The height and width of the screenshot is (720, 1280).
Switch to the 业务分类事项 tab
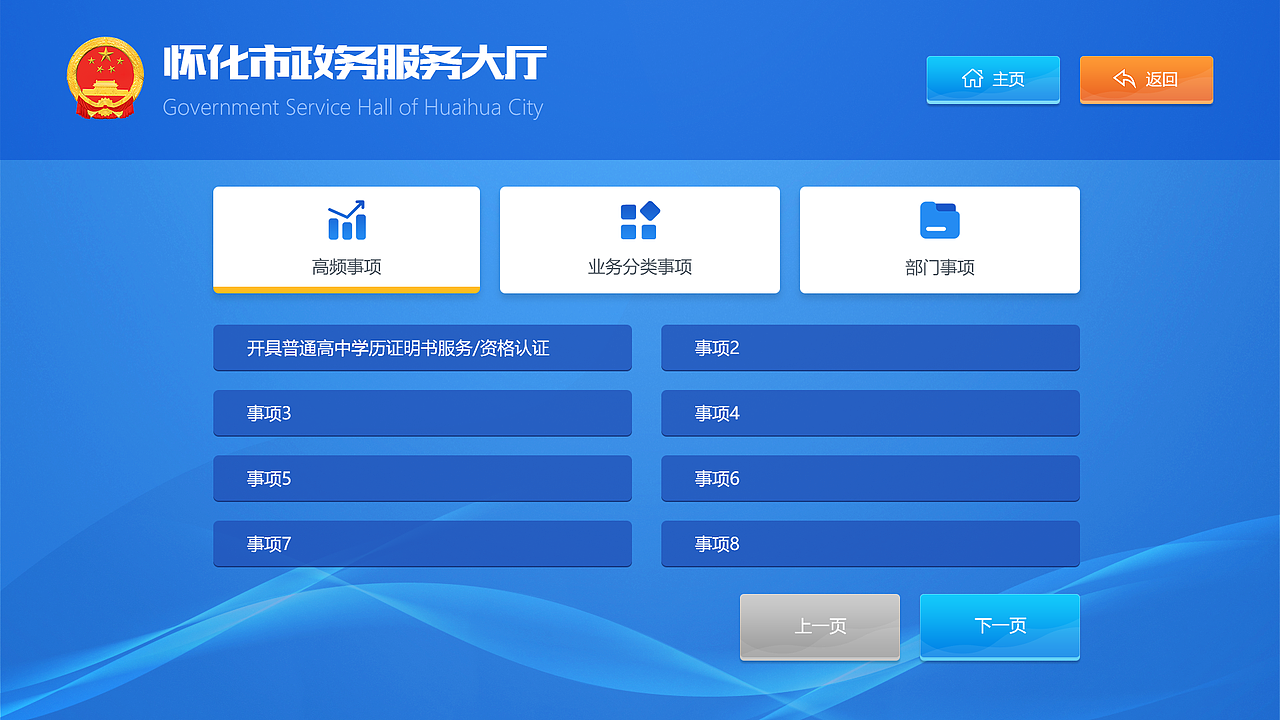point(639,240)
